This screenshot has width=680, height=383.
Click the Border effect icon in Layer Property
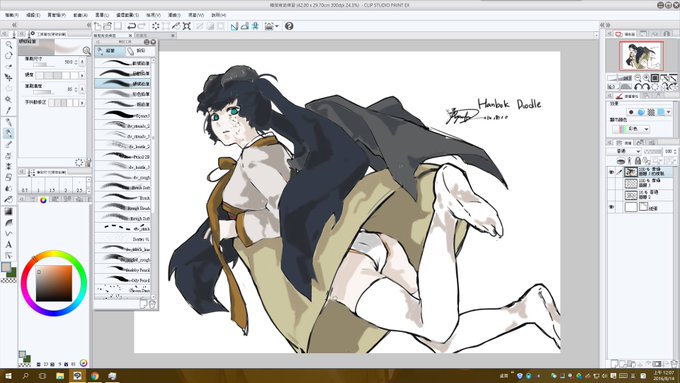tap(631, 112)
